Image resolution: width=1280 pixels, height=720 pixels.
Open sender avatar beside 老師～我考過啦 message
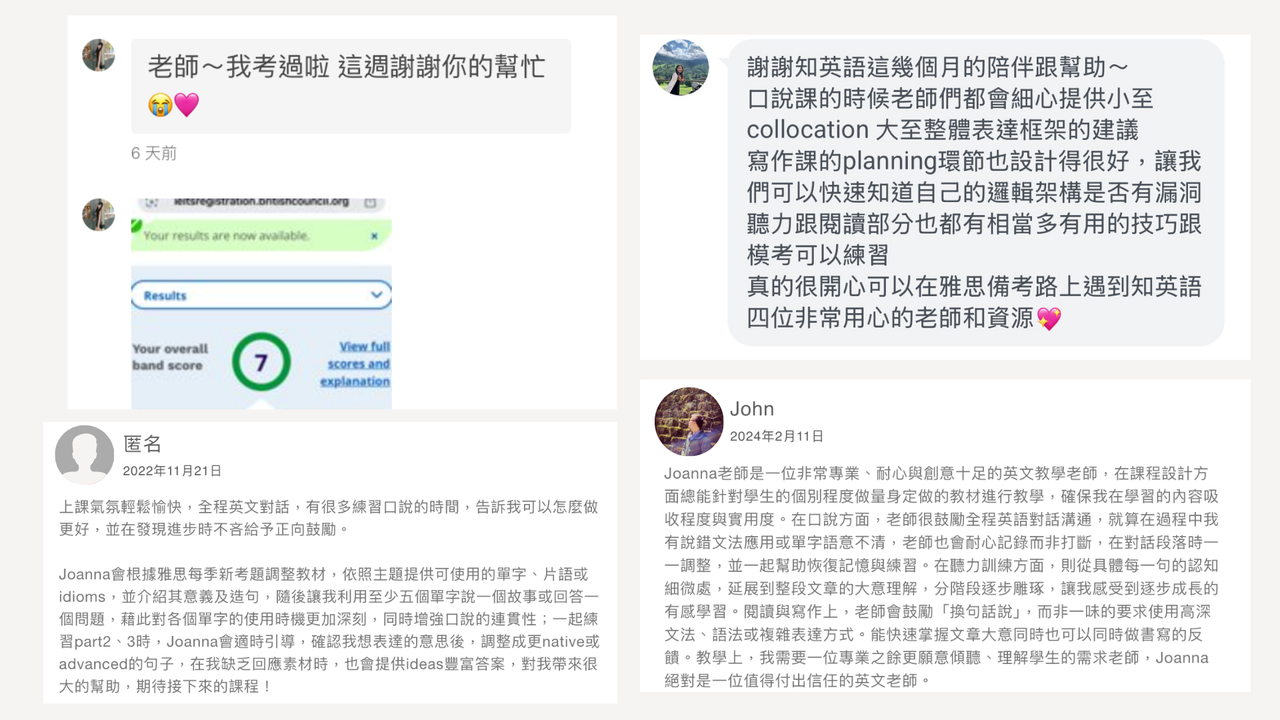point(98,55)
